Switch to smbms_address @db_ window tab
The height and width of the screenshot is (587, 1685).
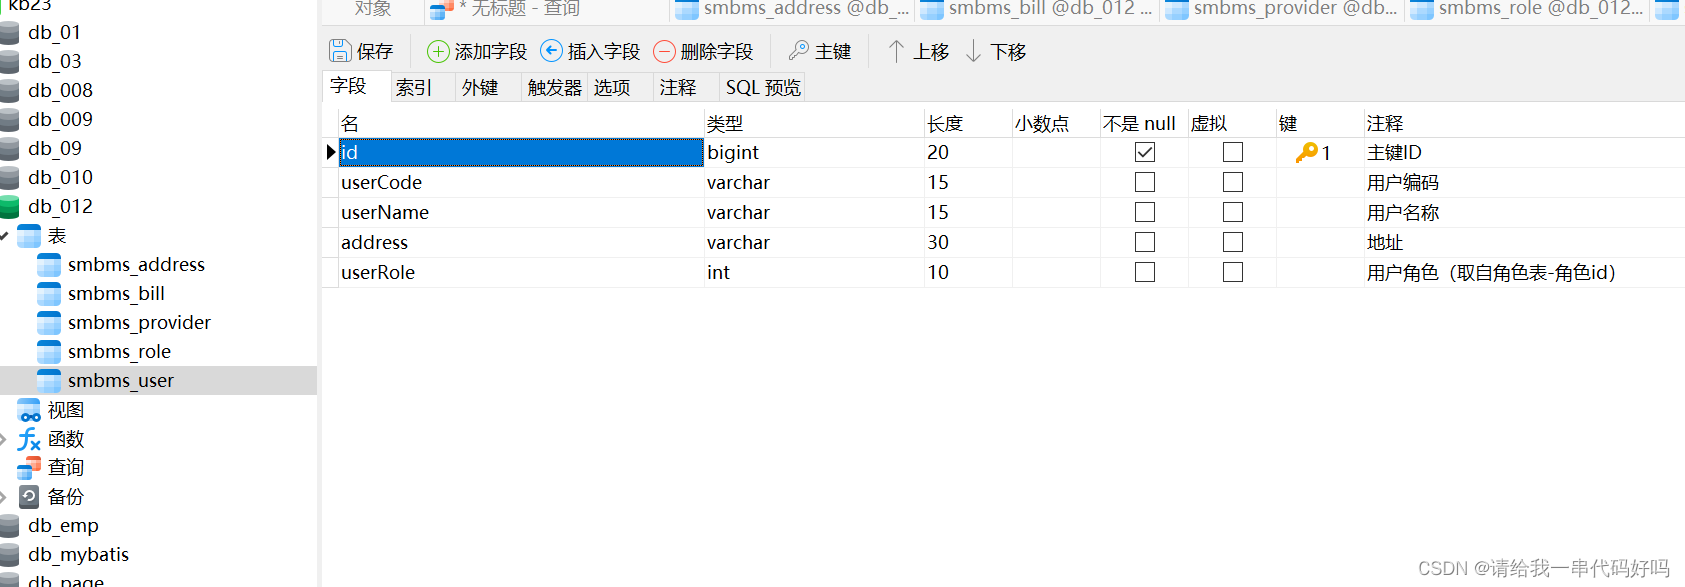(x=792, y=10)
